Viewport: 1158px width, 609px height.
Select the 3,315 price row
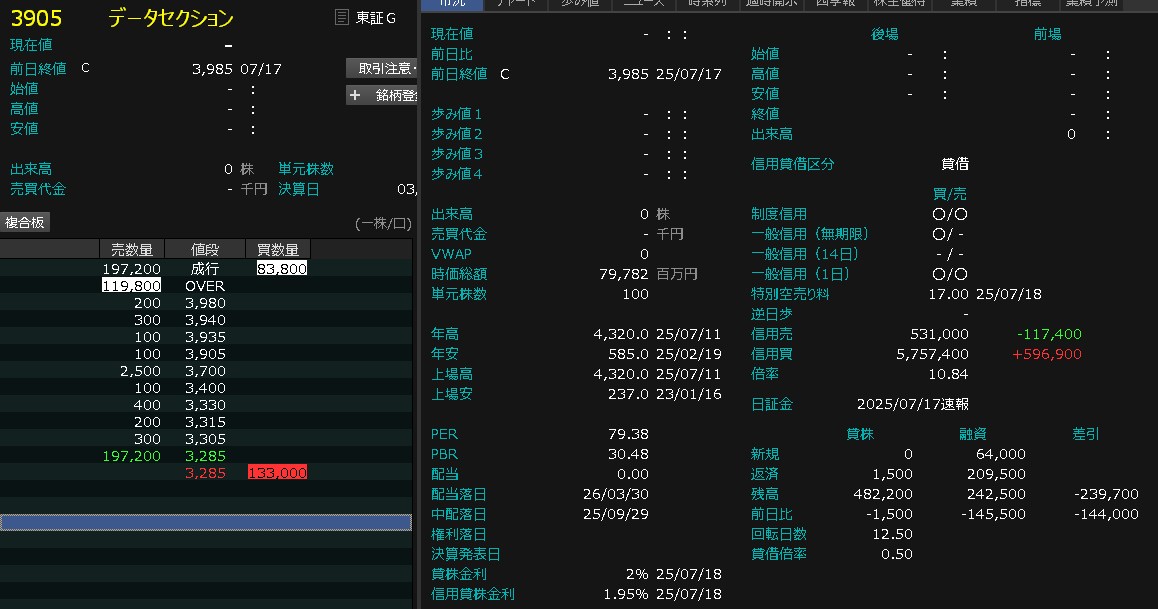point(206,422)
